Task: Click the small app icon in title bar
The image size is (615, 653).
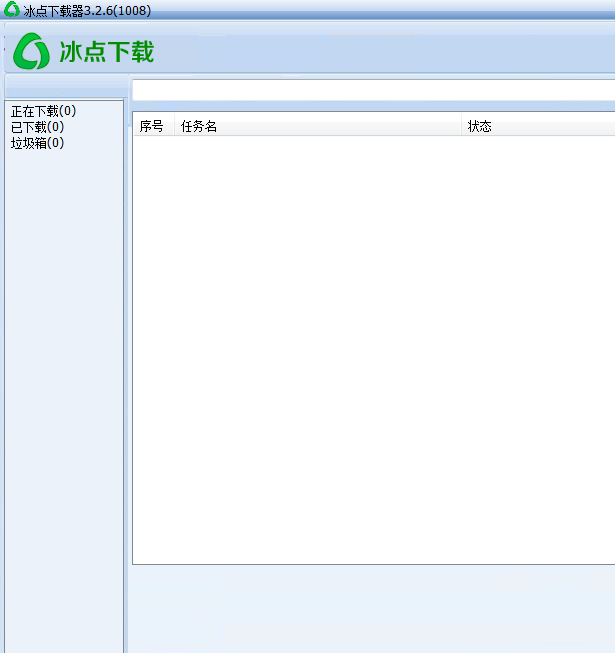Action: tap(11, 10)
